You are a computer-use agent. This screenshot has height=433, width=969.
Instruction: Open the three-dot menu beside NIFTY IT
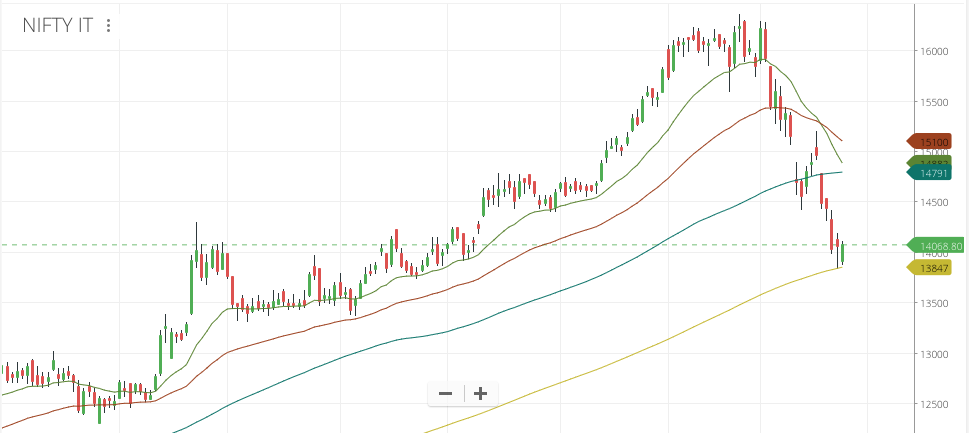(x=109, y=26)
